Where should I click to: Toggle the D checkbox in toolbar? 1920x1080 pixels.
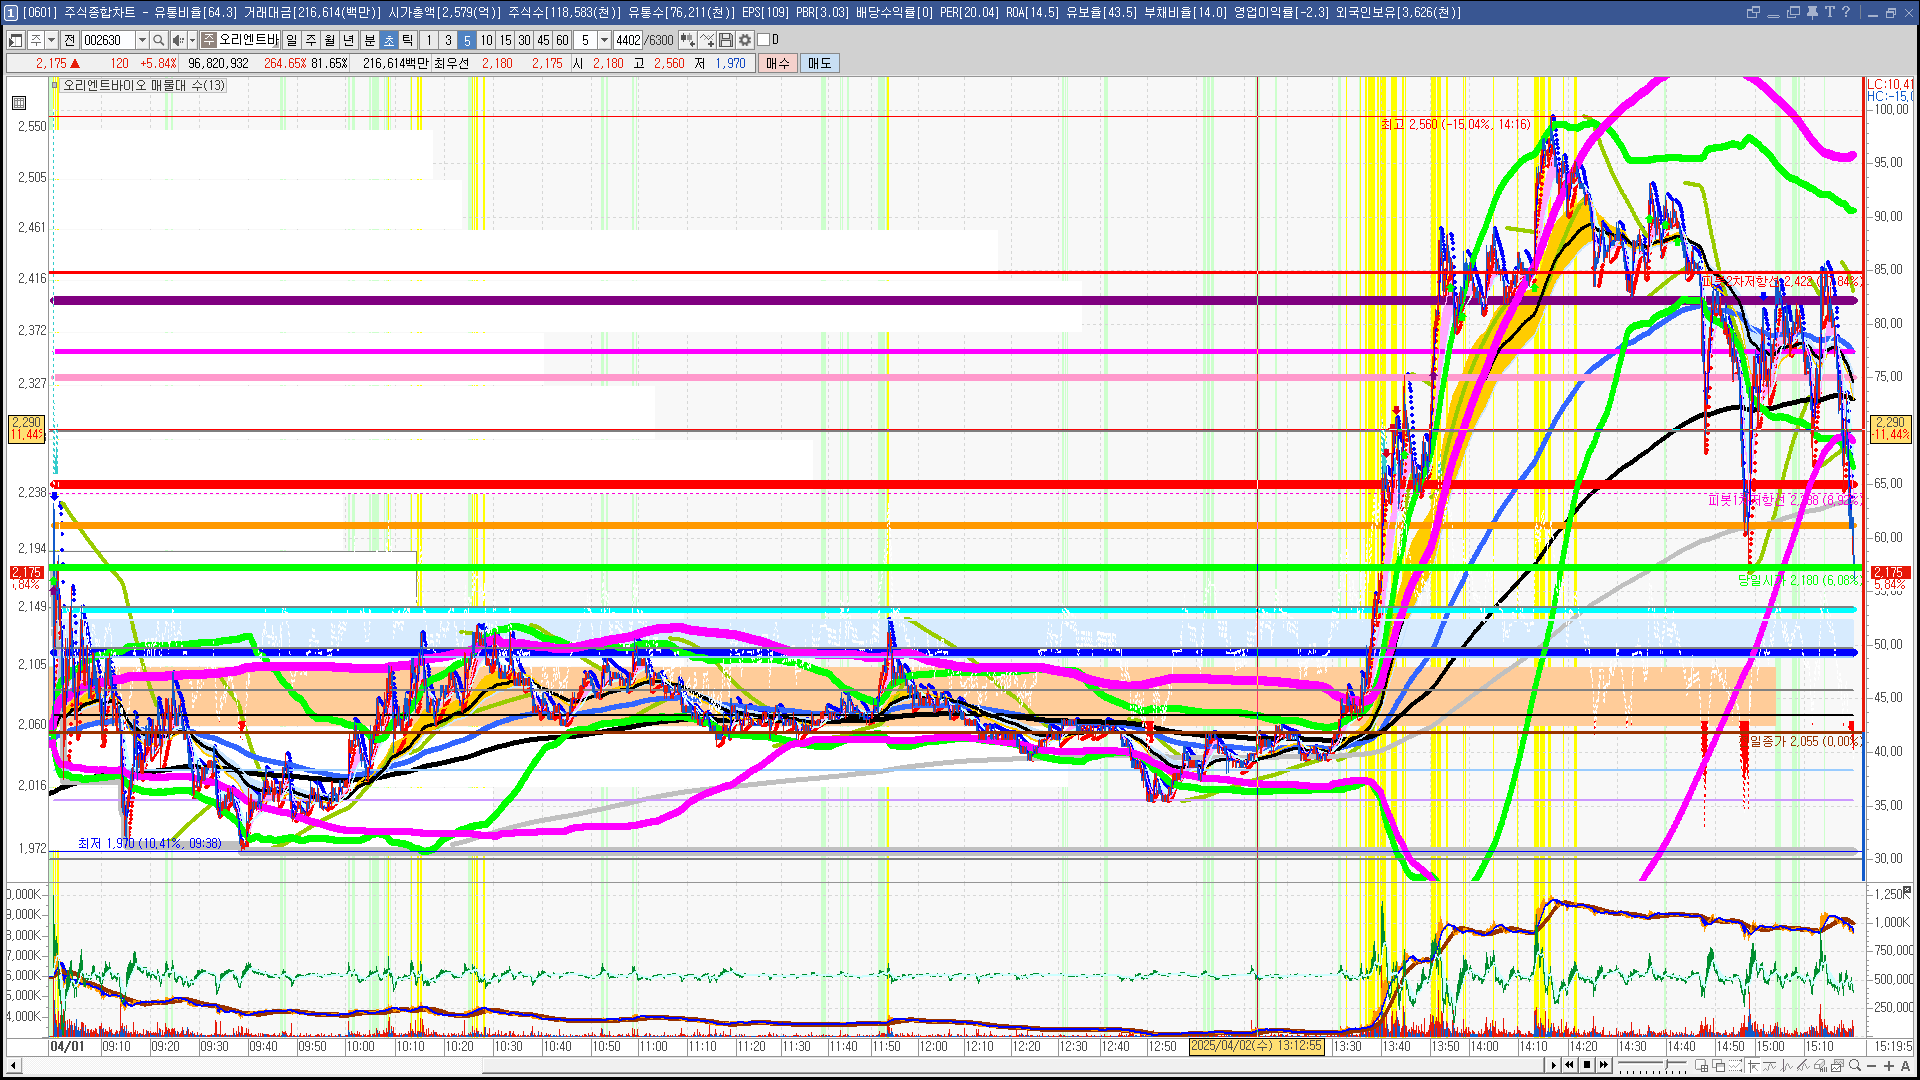764,40
